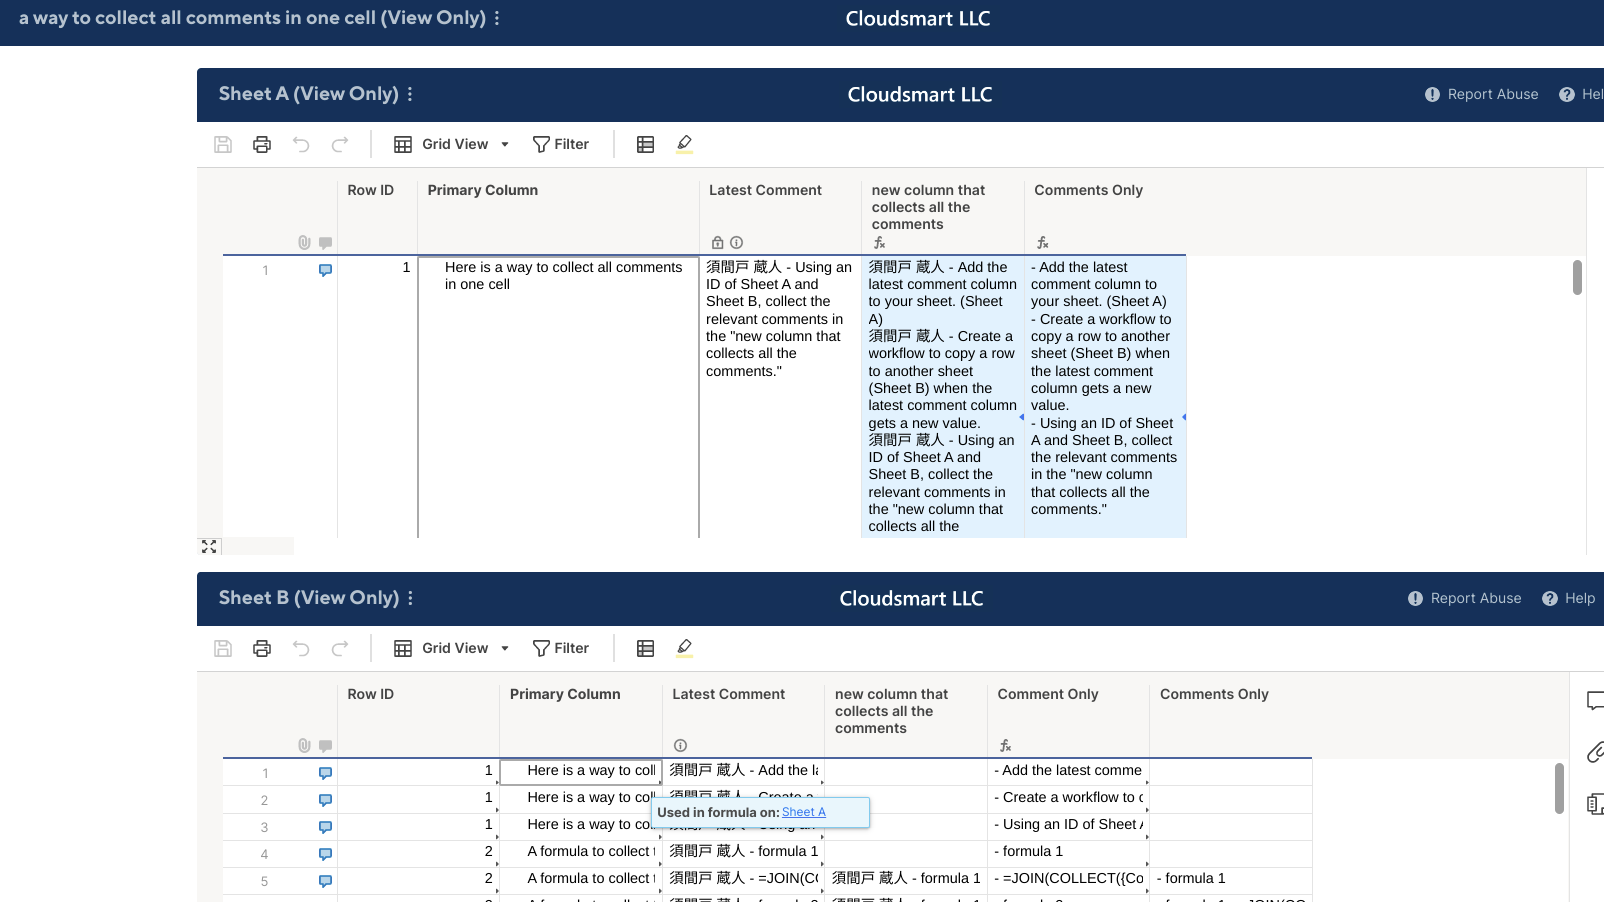Click the Redo icon in Sheet B toolbar
The height and width of the screenshot is (902, 1604).
340,648
